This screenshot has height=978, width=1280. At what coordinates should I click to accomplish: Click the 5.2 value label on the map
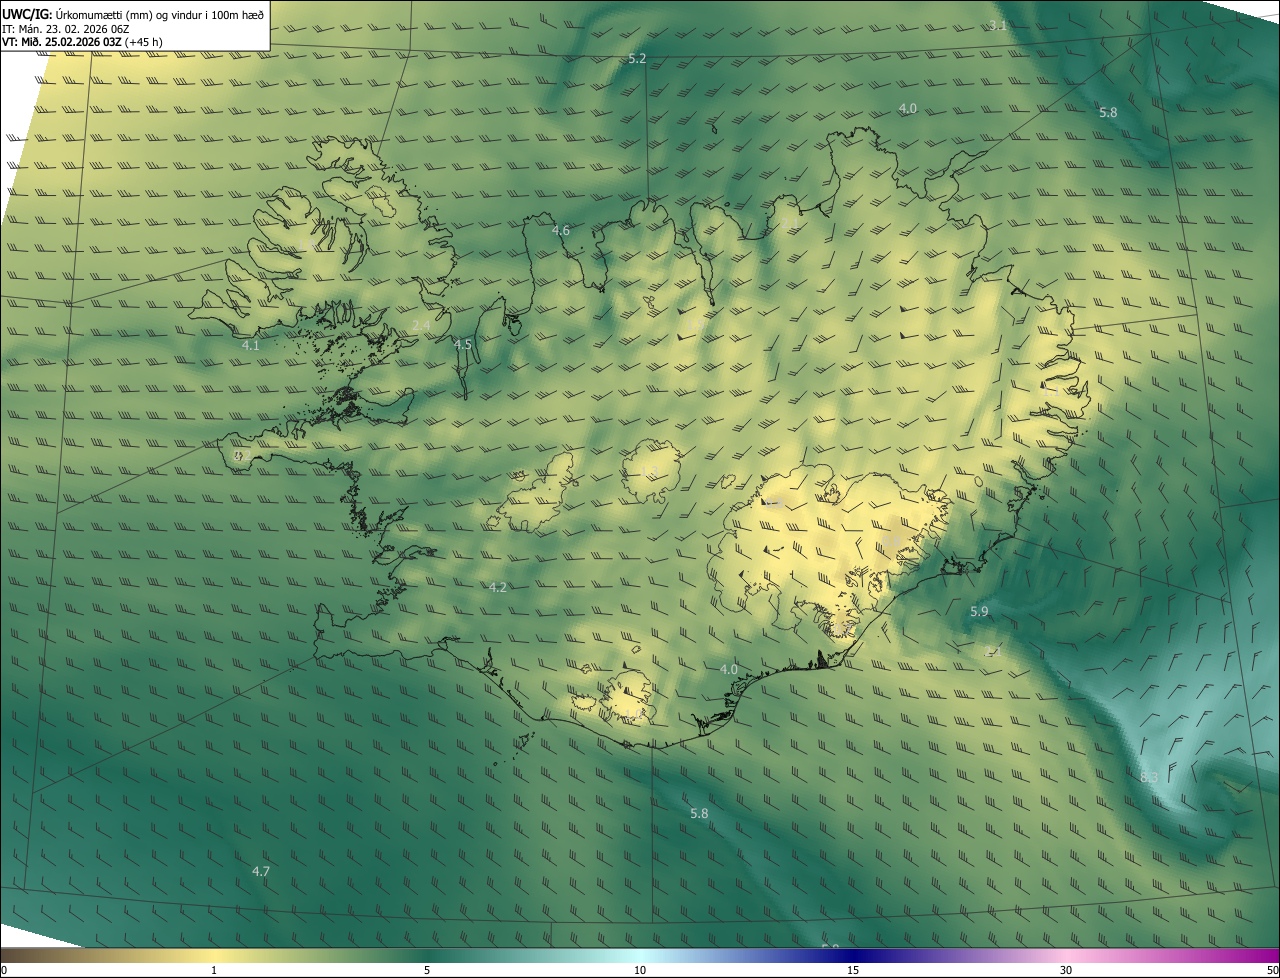tap(637, 59)
